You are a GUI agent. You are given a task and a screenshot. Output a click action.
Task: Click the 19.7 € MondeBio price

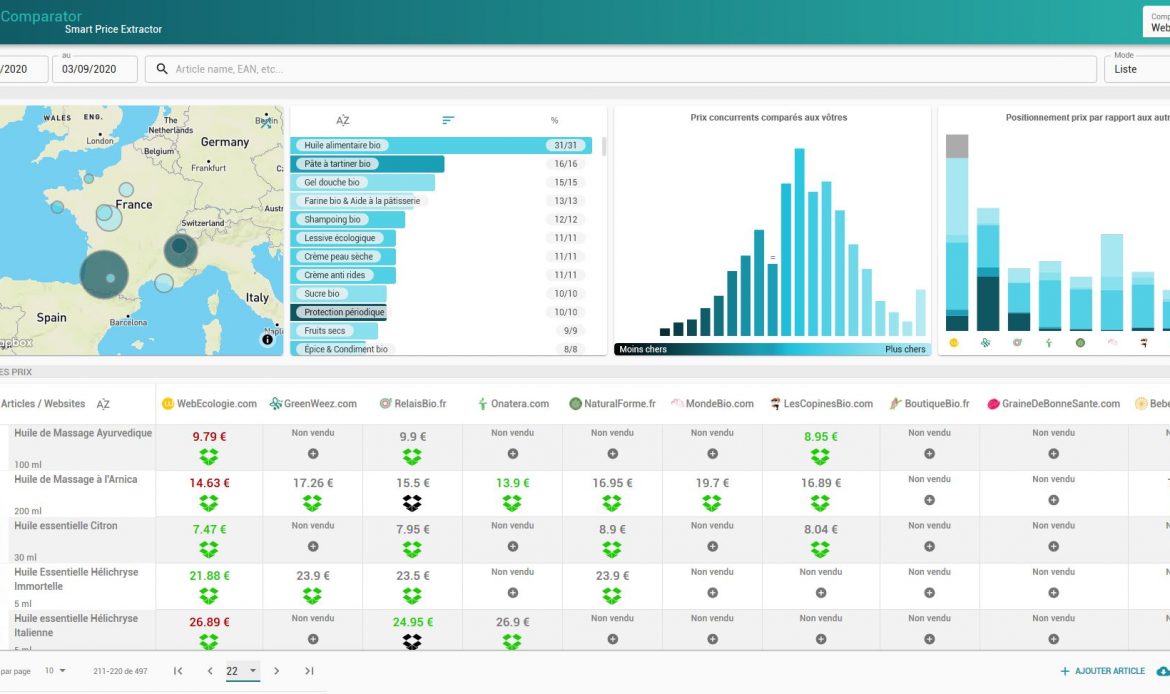click(x=713, y=483)
